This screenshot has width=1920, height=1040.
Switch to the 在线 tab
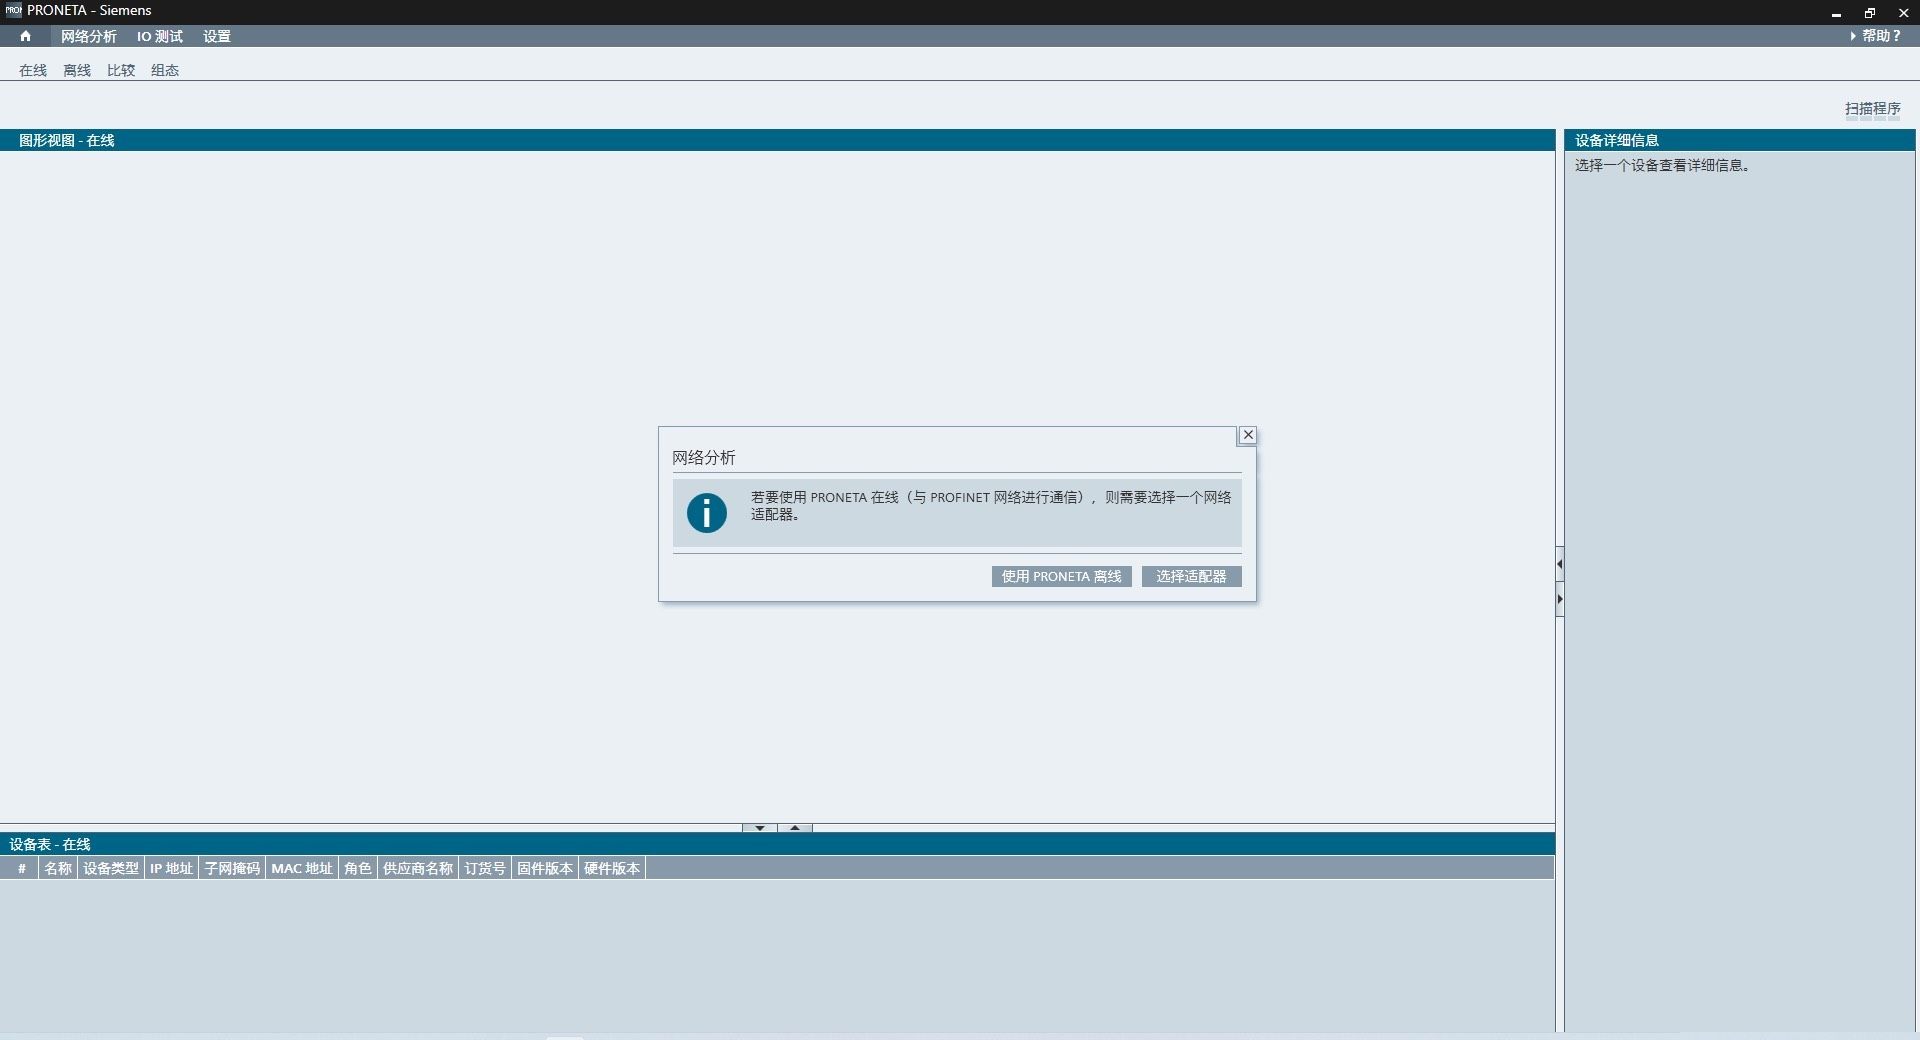[x=33, y=70]
